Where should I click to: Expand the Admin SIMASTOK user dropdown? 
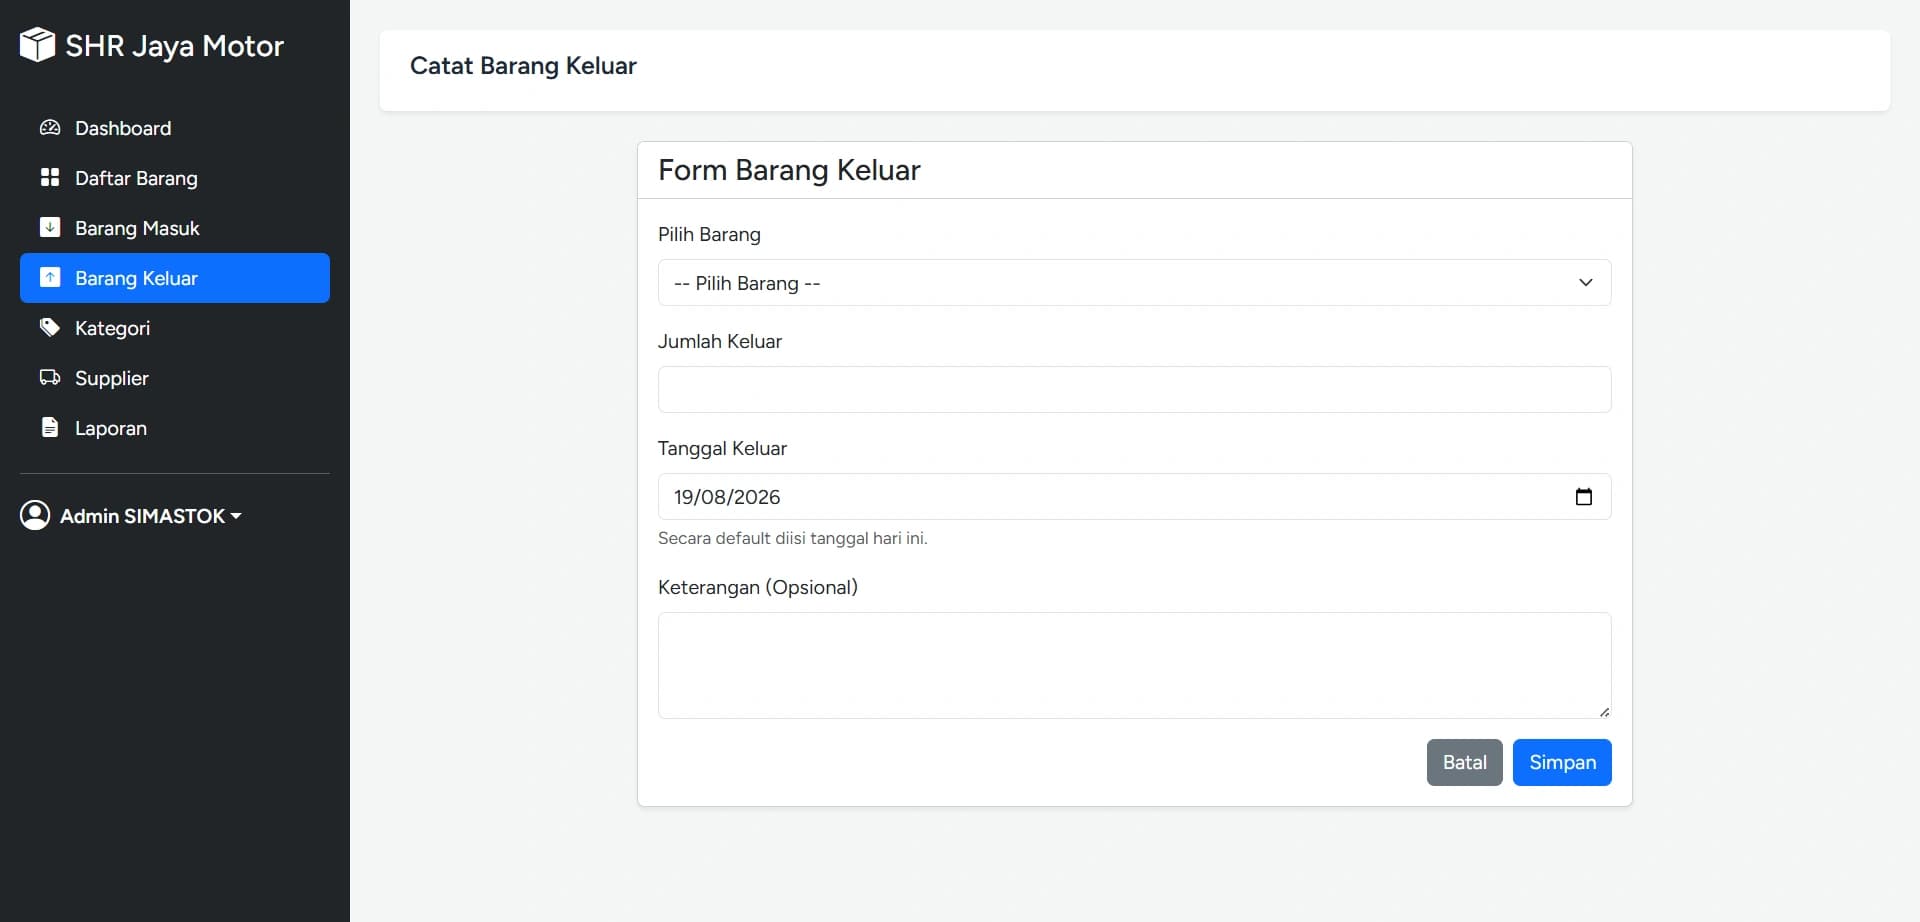click(x=131, y=516)
